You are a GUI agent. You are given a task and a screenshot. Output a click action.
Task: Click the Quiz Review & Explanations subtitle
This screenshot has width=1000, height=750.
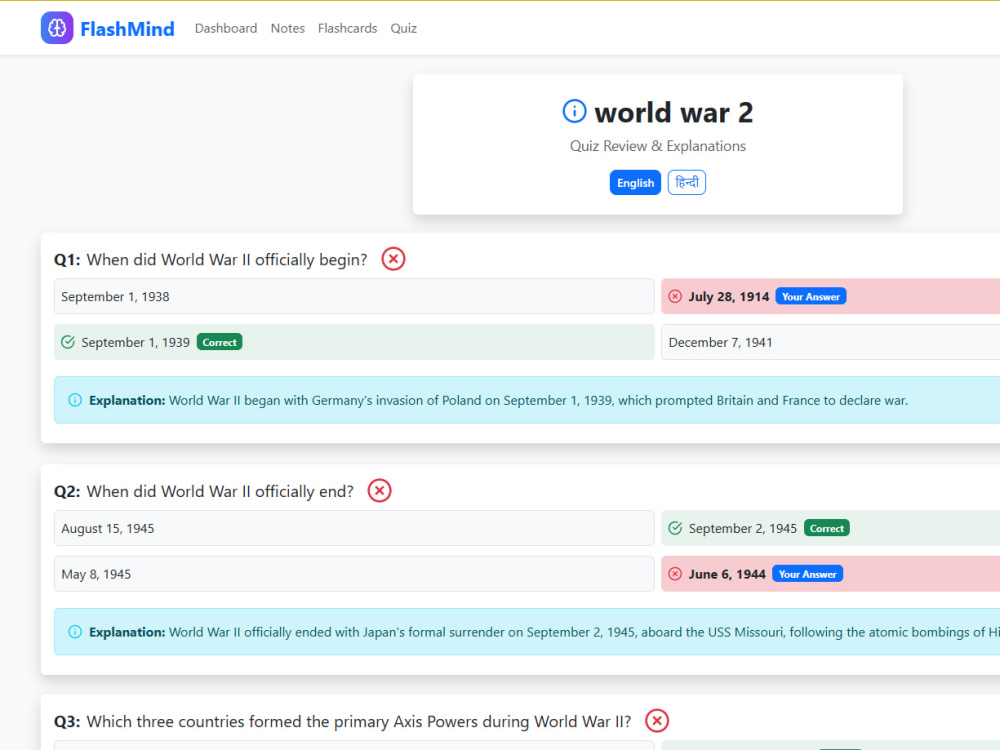[x=658, y=146]
